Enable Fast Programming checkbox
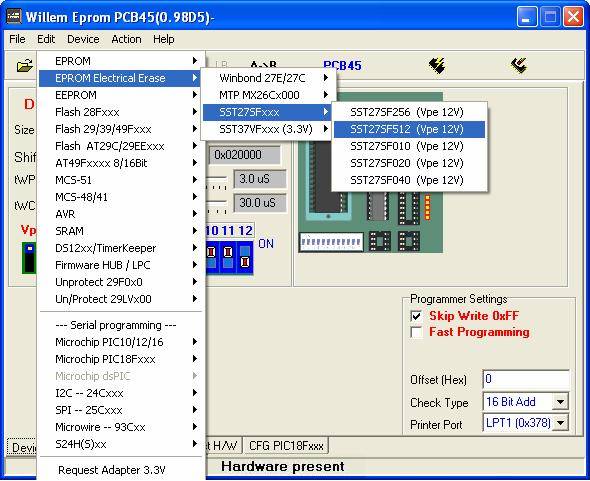 pyautogui.click(x=416, y=332)
